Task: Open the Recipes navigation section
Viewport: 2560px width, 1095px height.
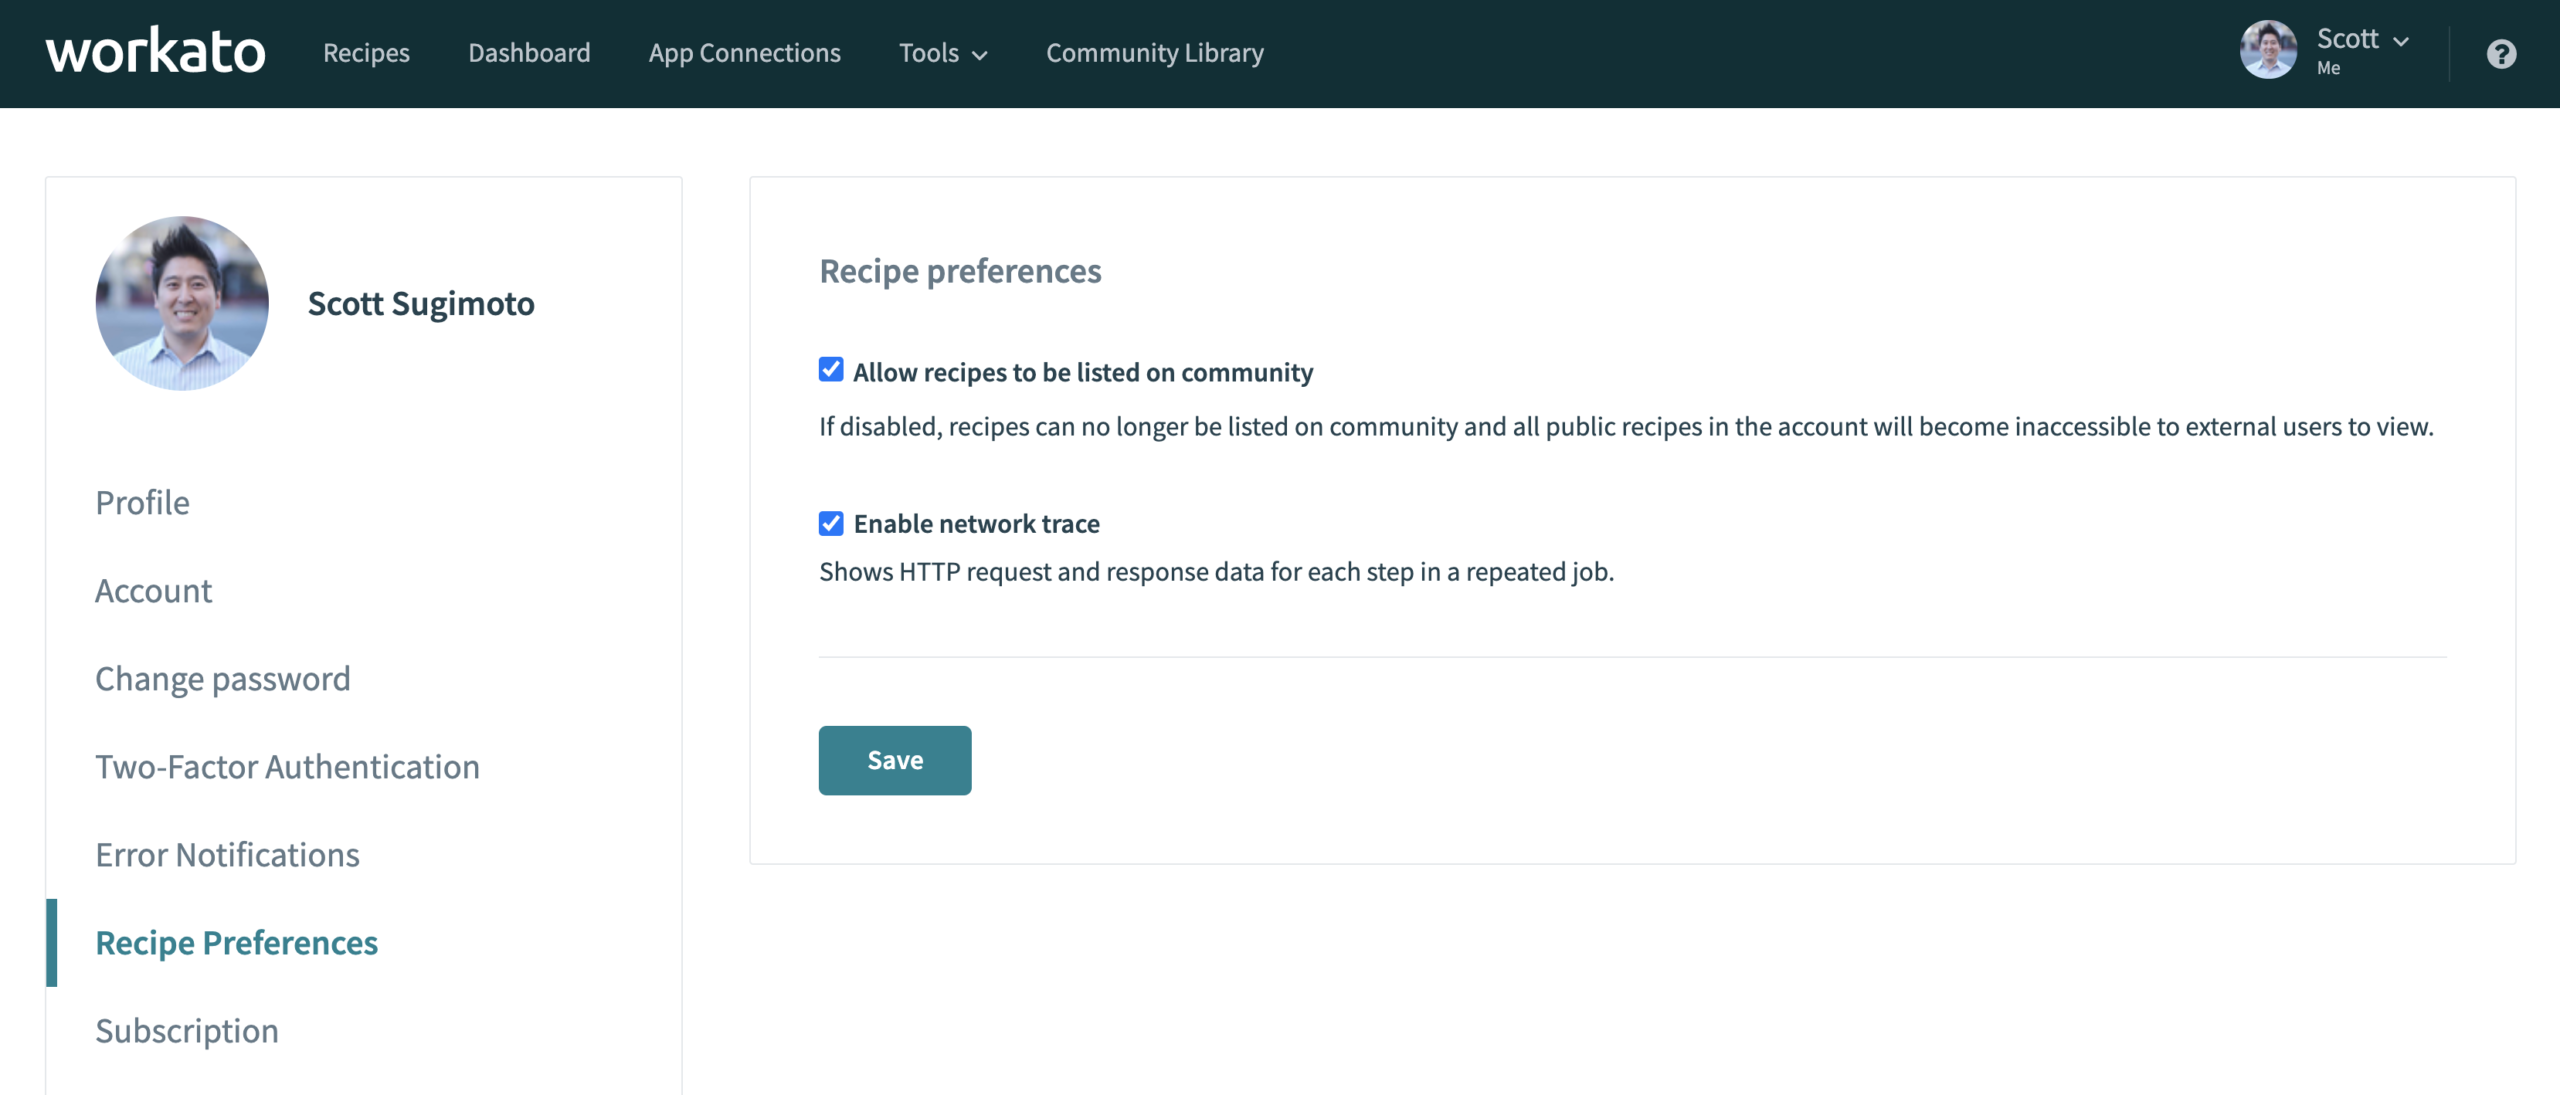Action: (x=366, y=52)
